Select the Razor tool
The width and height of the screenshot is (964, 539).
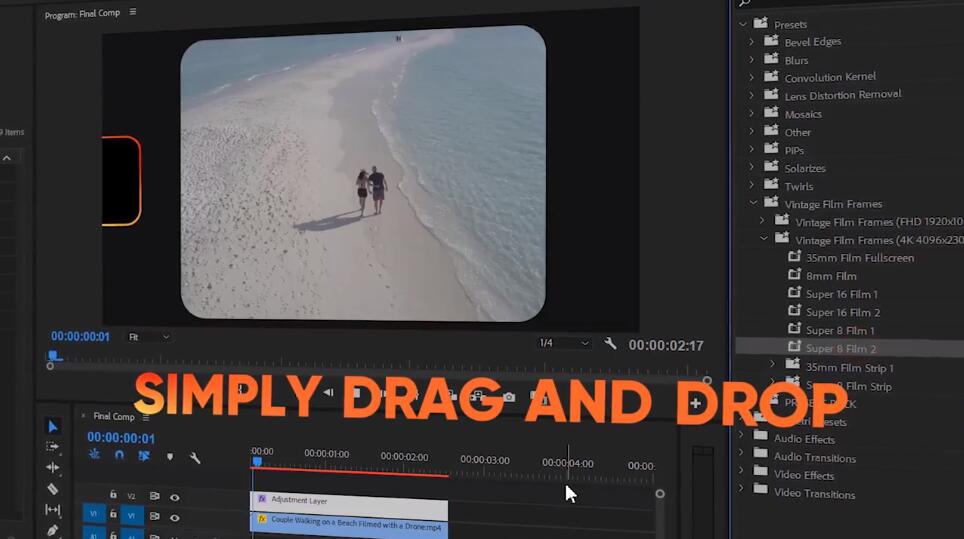point(52,489)
